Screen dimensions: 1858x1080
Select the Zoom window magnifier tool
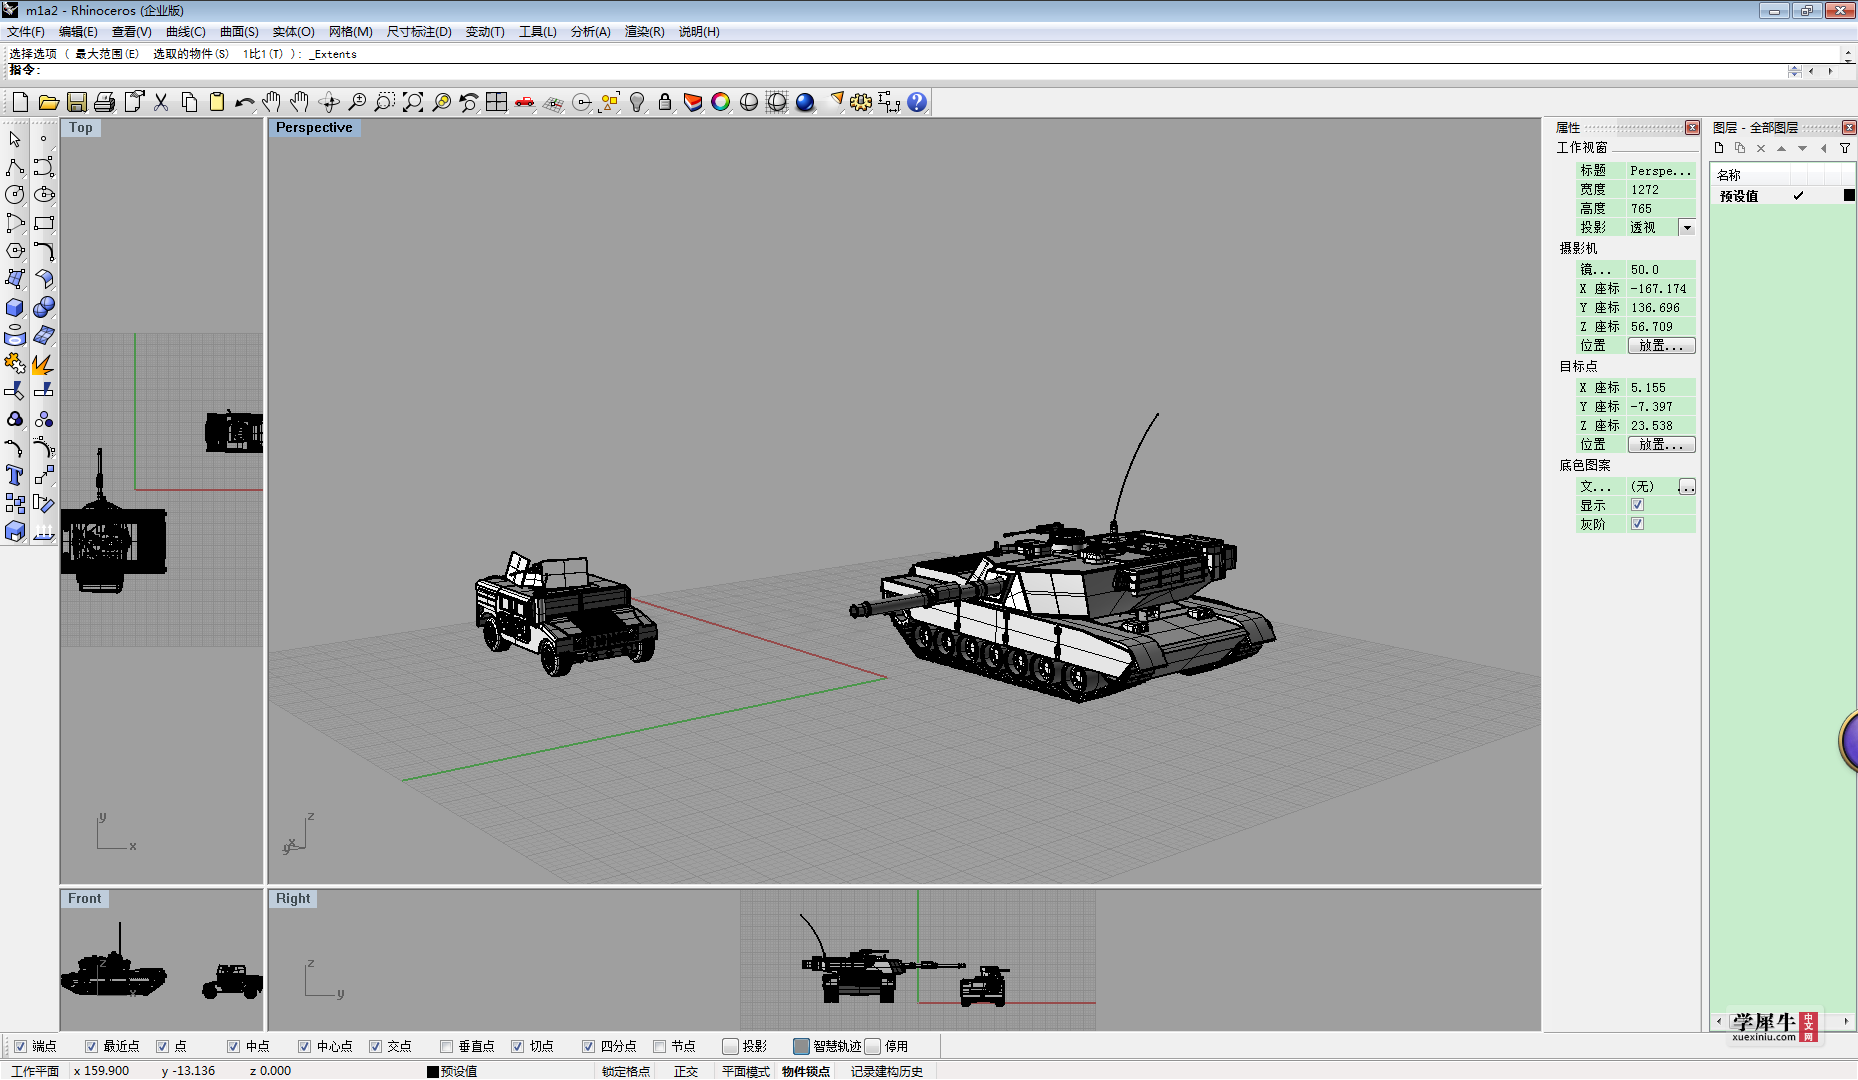pyautogui.click(x=384, y=102)
